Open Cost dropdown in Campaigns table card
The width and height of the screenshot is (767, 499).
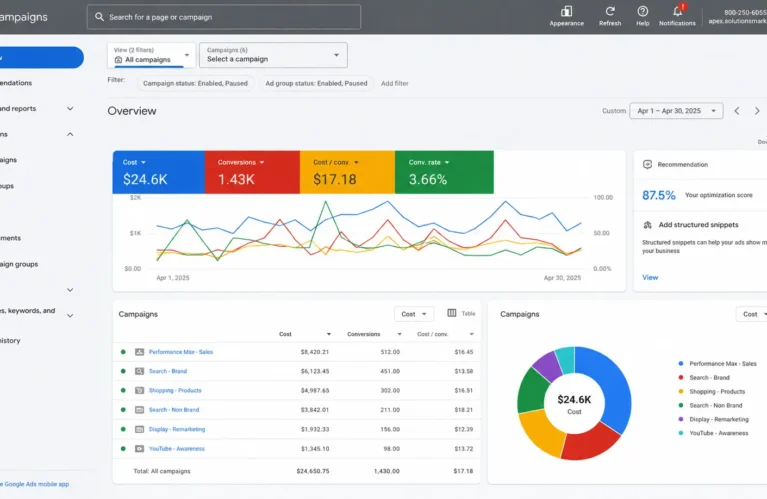click(414, 314)
